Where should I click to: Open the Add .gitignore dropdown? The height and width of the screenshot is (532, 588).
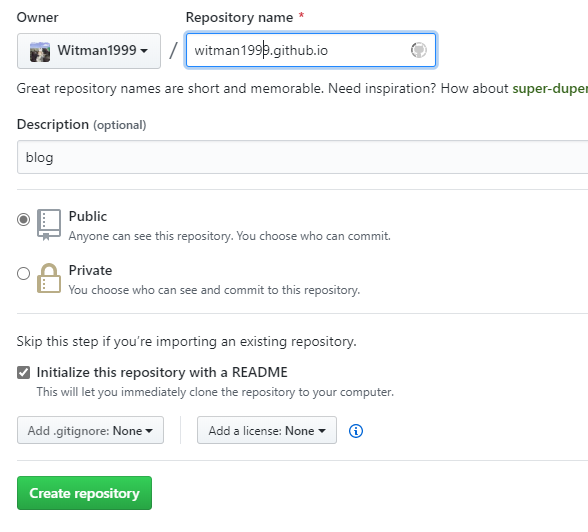[x=90, y=430]
